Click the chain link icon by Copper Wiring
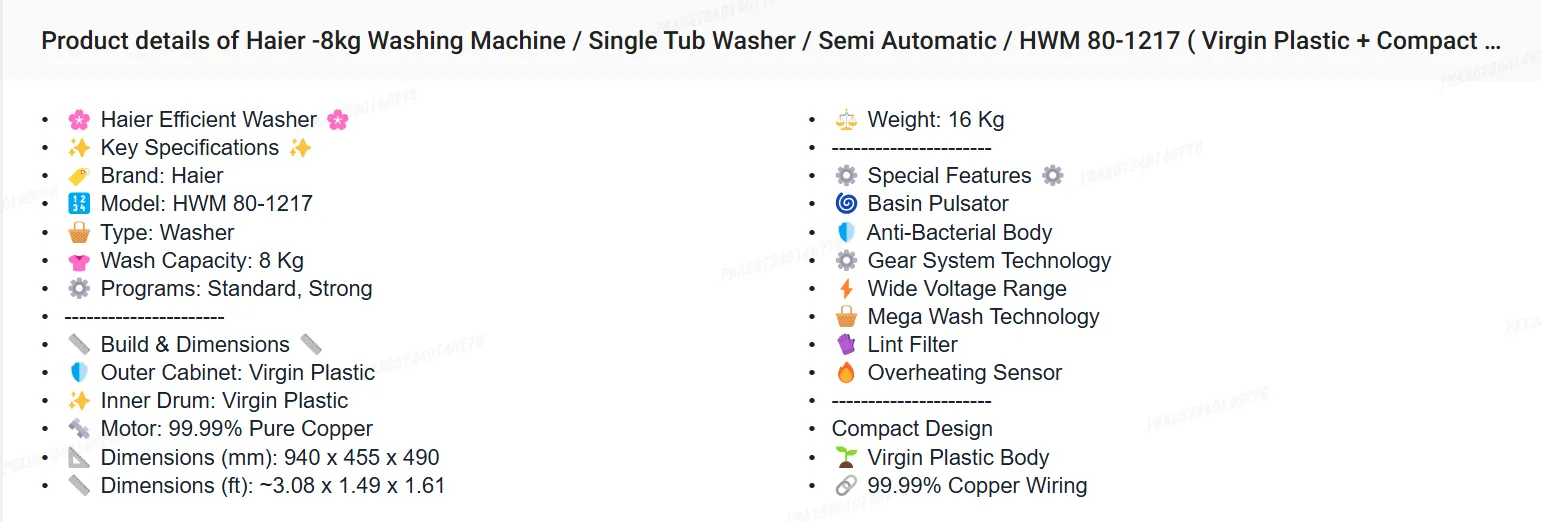Image resolution: width=1541 pixels, height=522 pixels. click(846, 486)
